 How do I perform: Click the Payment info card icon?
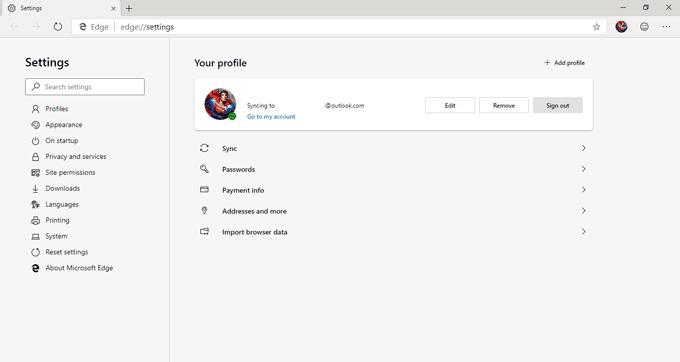(x=204, y=189)
